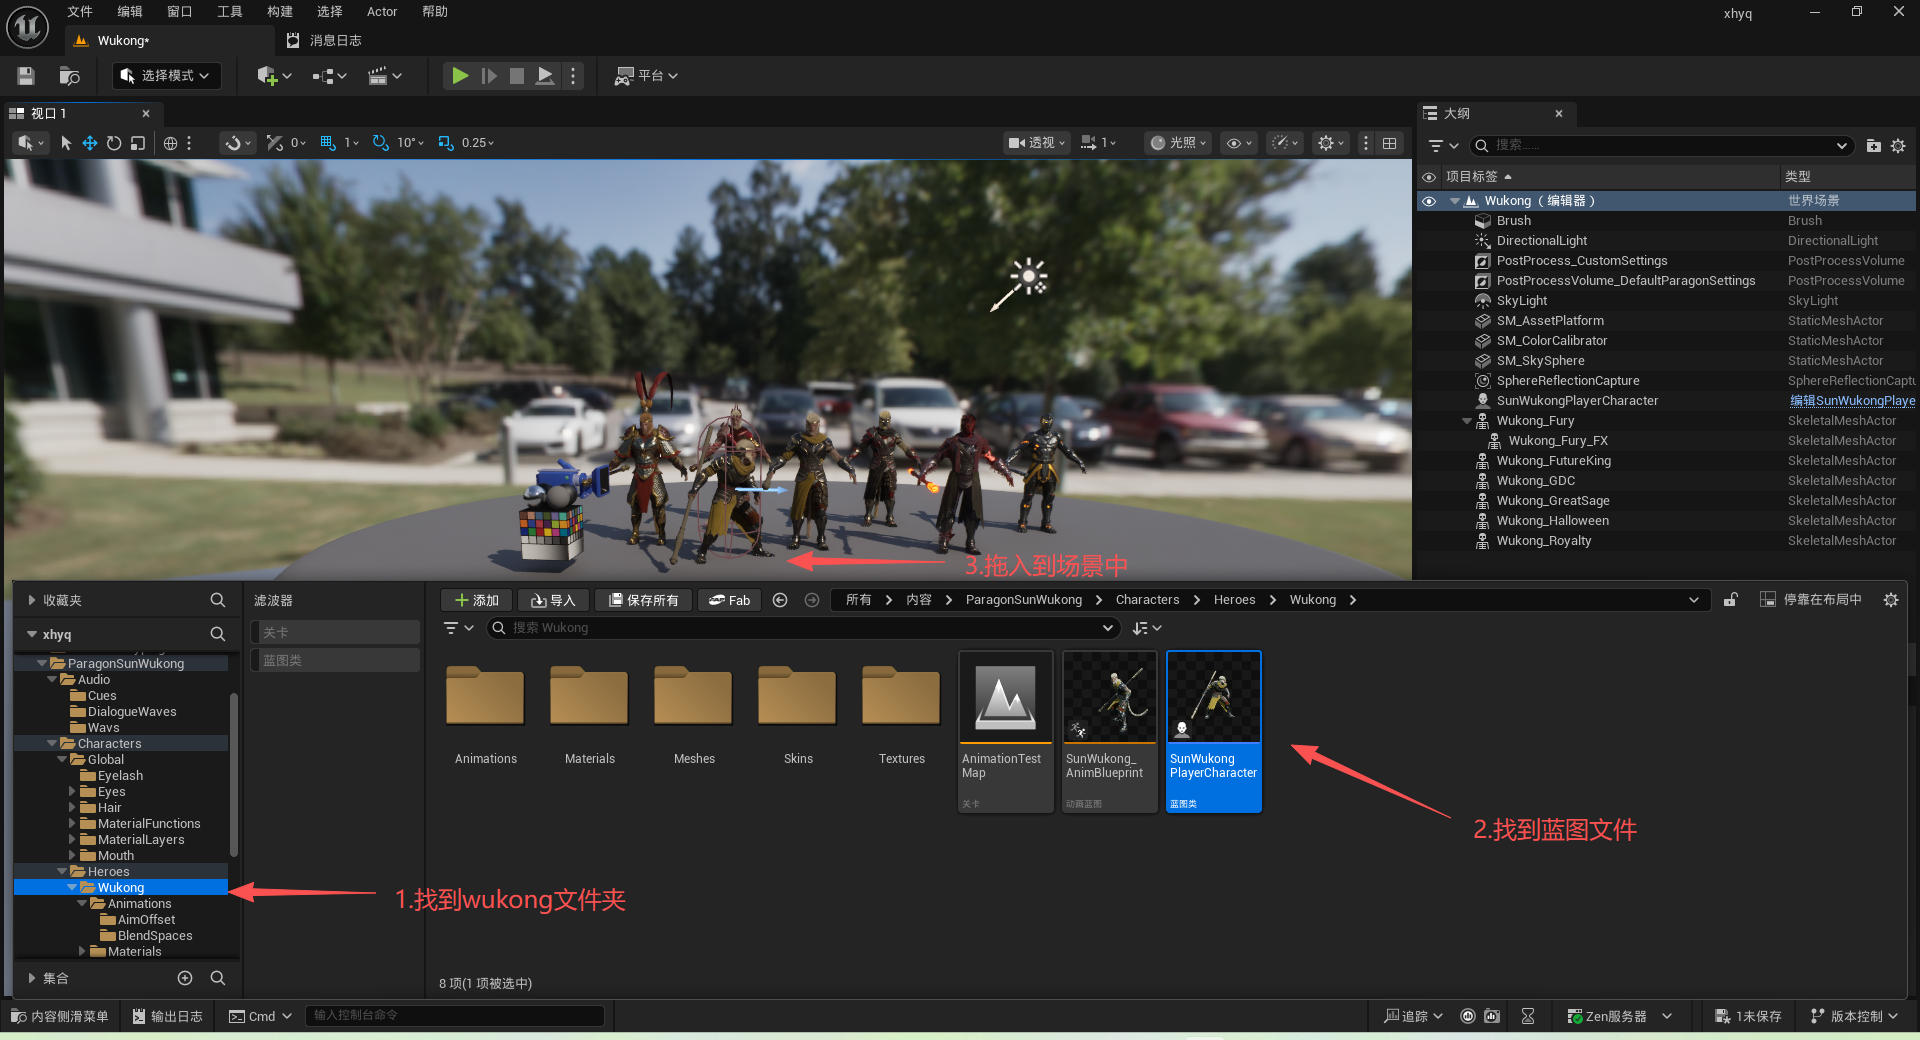Activate the Rotate tool in viewport
1920x1040 pixels.
click(114, 143)
